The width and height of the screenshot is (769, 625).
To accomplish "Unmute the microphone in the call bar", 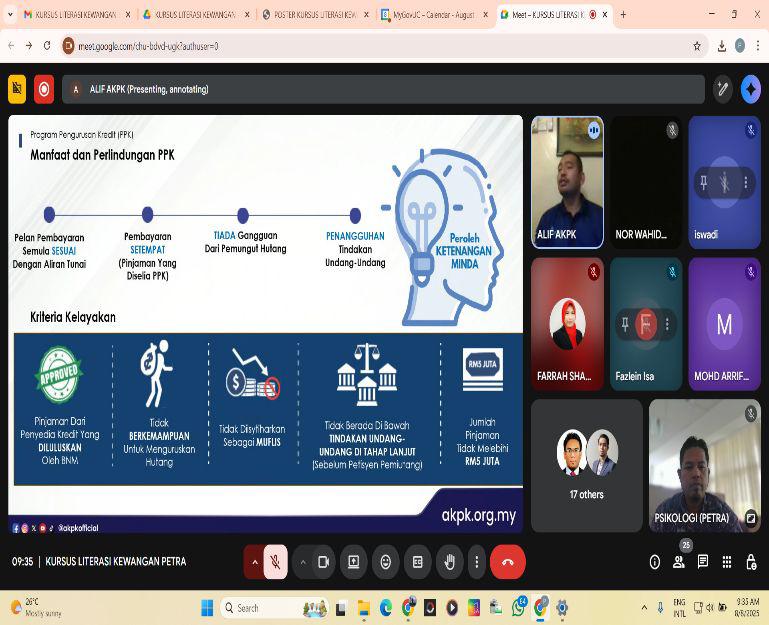I will point(276,562).
